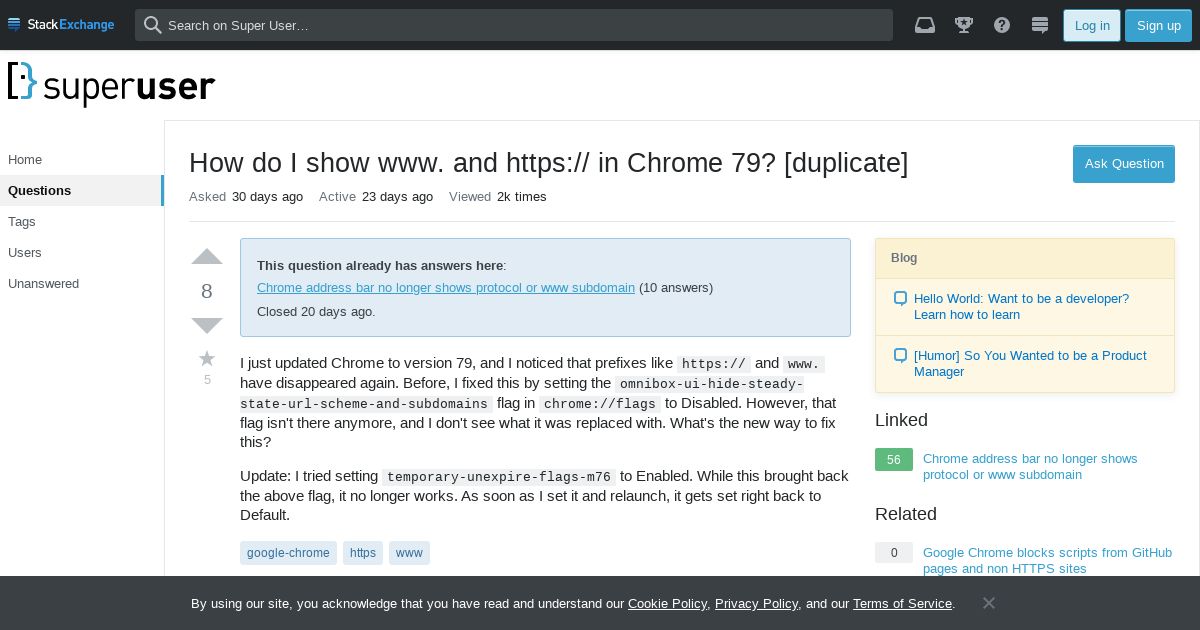The height and width of the screenshot is (630, 1200).
Task: Select the google-chrome tag
Action: 288,553
